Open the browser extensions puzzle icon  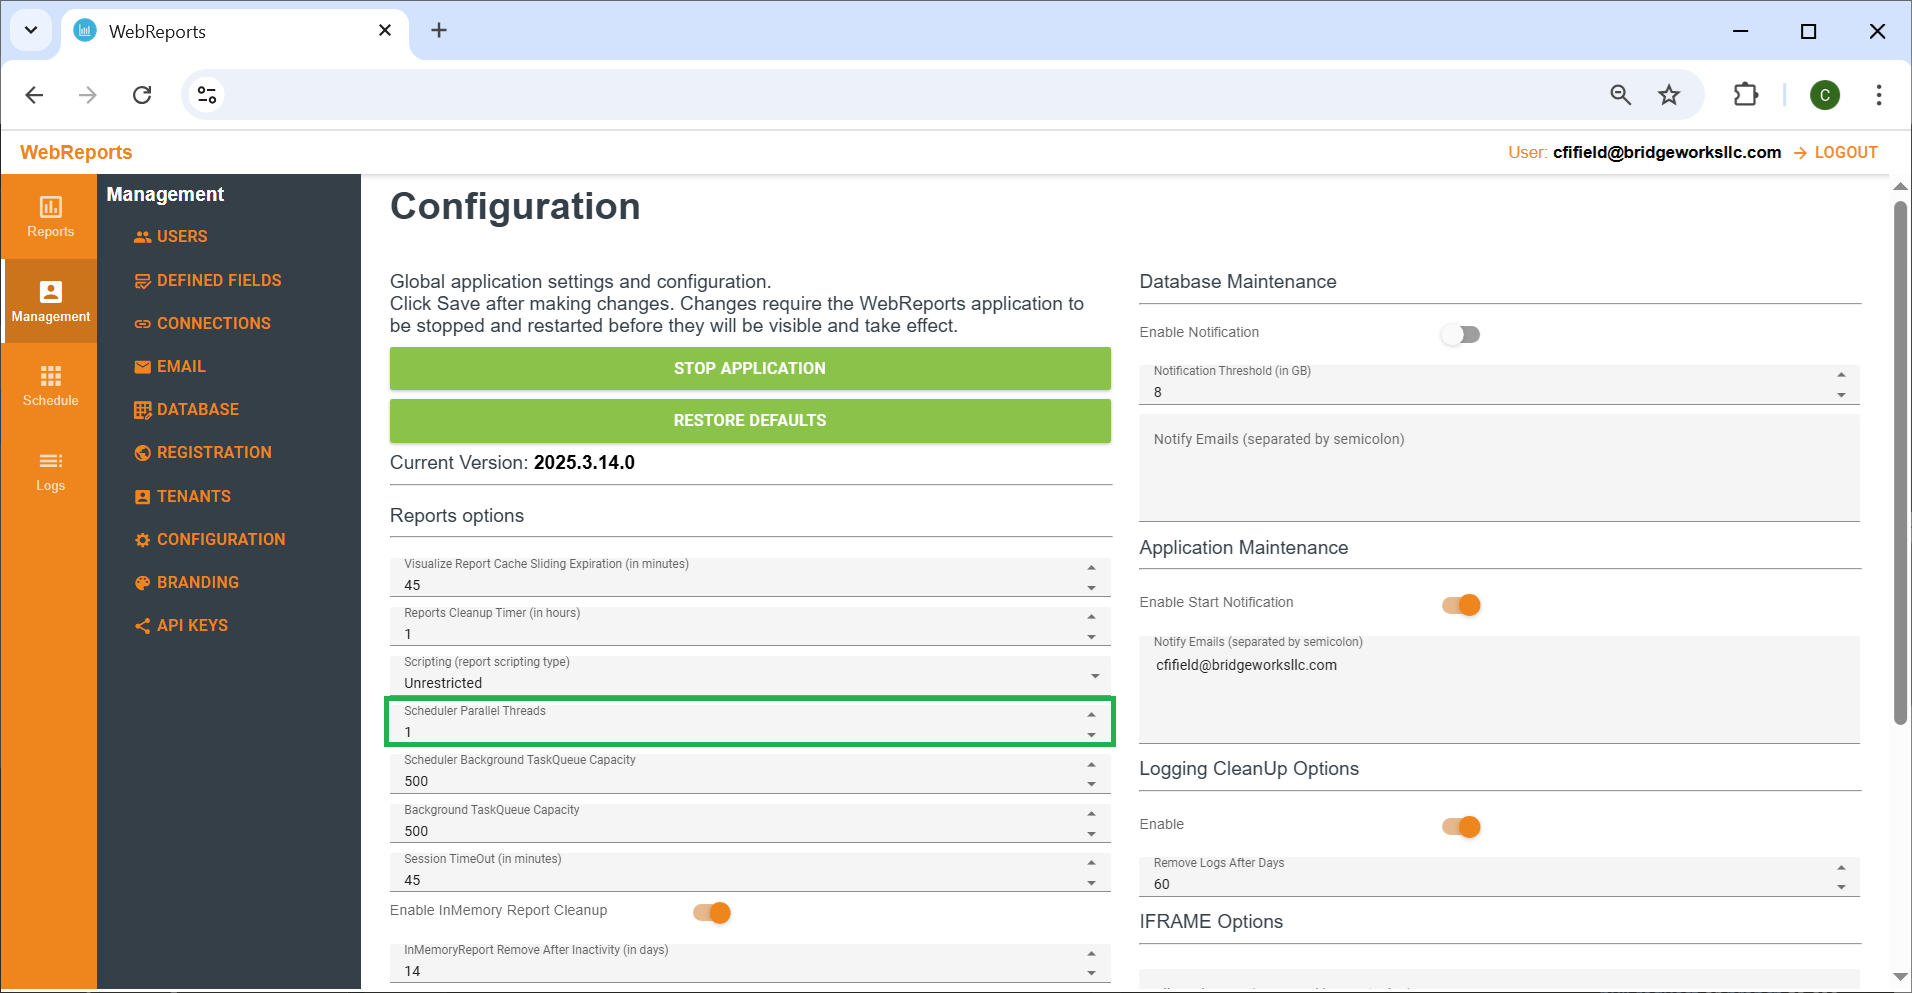click(1745, 95)
